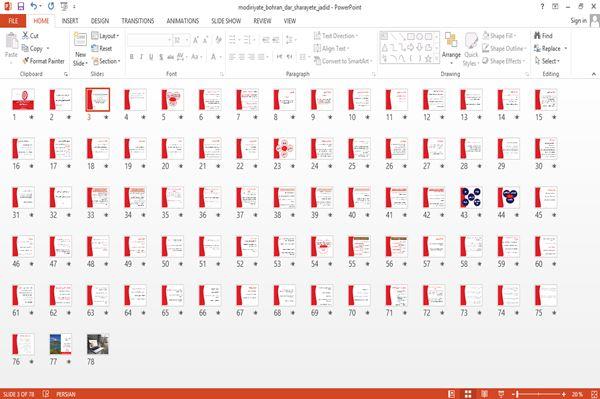The image size is (600, 399).
Task: Click Slide Sorter view icon in status bar
Action: pyautogui.click(x=468, y=394)
